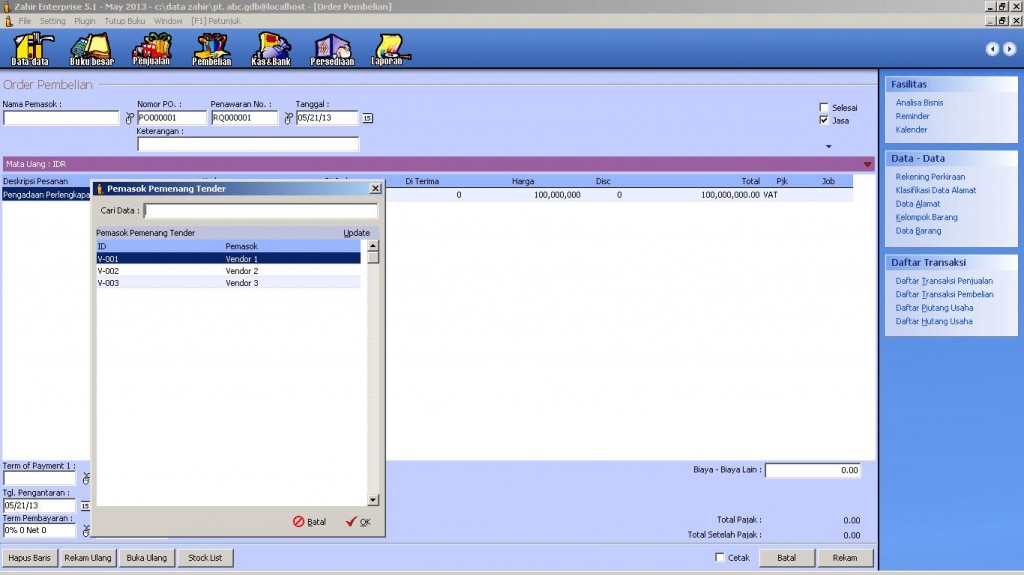Uncheck the Jasa checkbox
The width and height of the screenshot is (1024, 575).
coord(824,120)
